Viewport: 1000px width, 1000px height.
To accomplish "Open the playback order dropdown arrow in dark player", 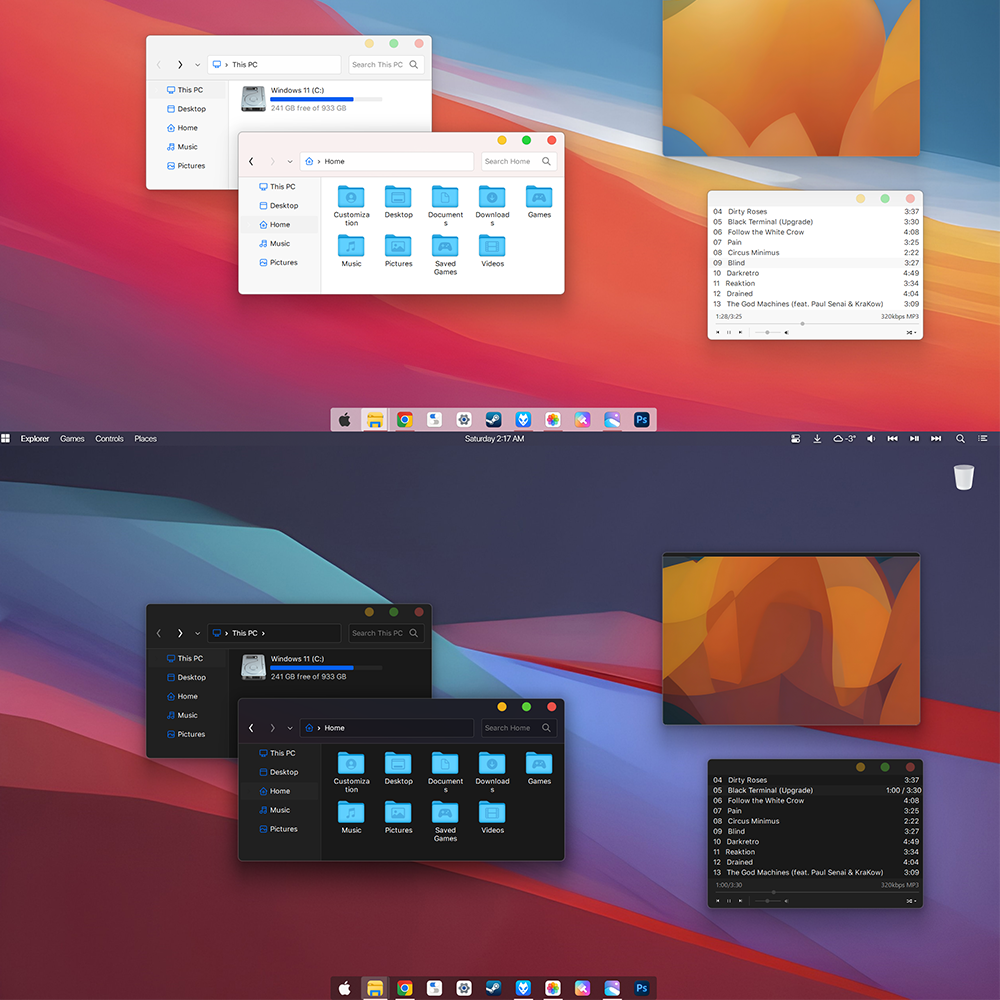I will pos(916,901).
